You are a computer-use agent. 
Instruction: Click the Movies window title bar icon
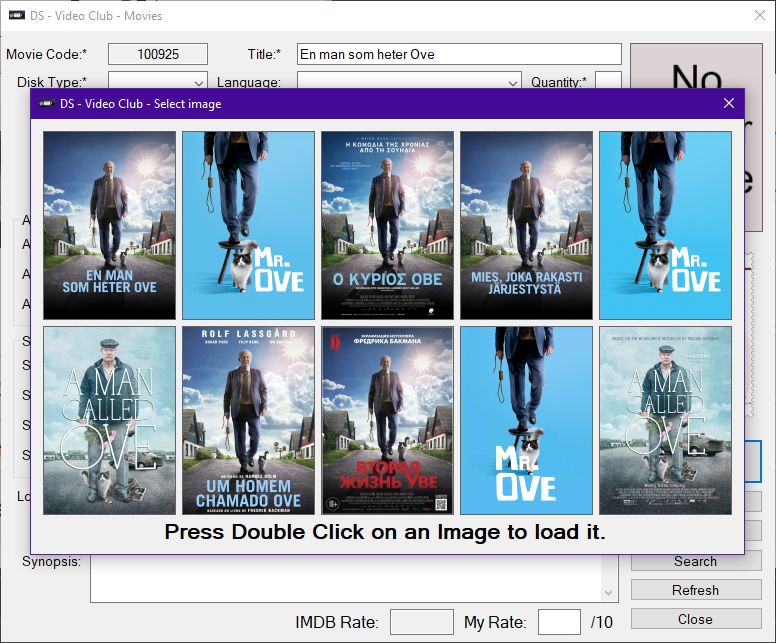(17, 15)
